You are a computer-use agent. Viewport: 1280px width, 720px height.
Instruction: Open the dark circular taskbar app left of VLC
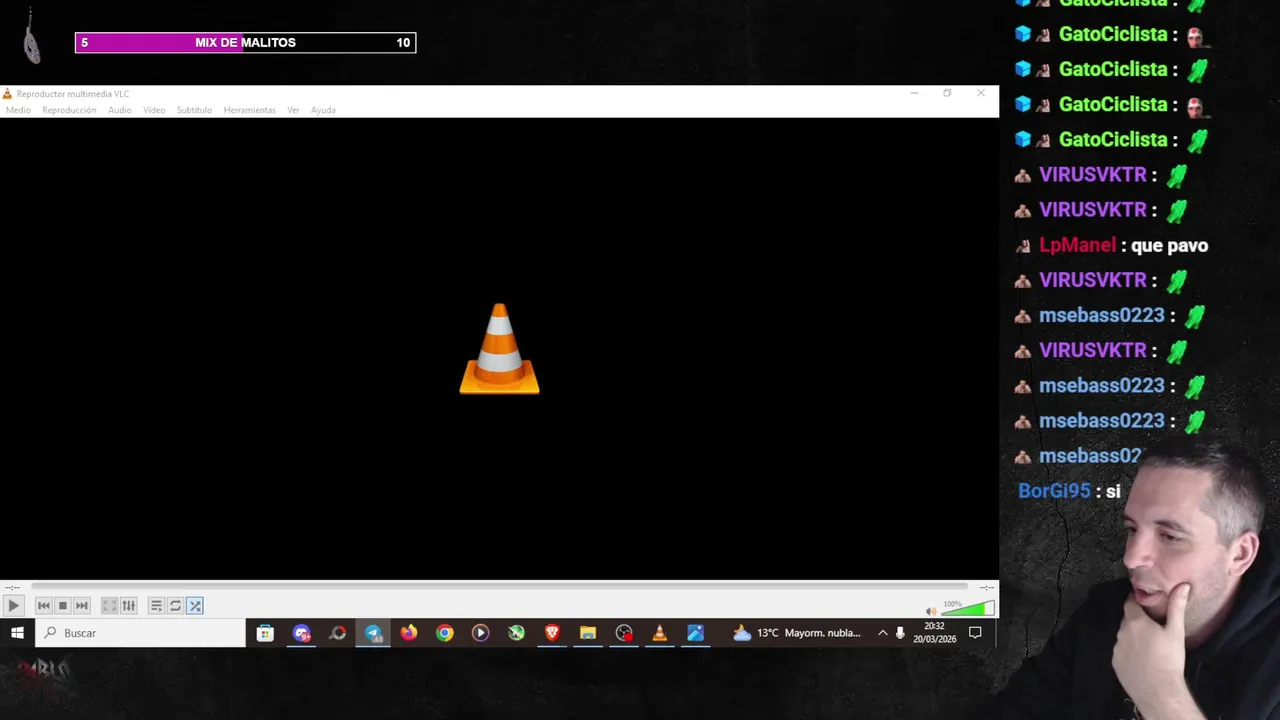click(x=624, y=633)
